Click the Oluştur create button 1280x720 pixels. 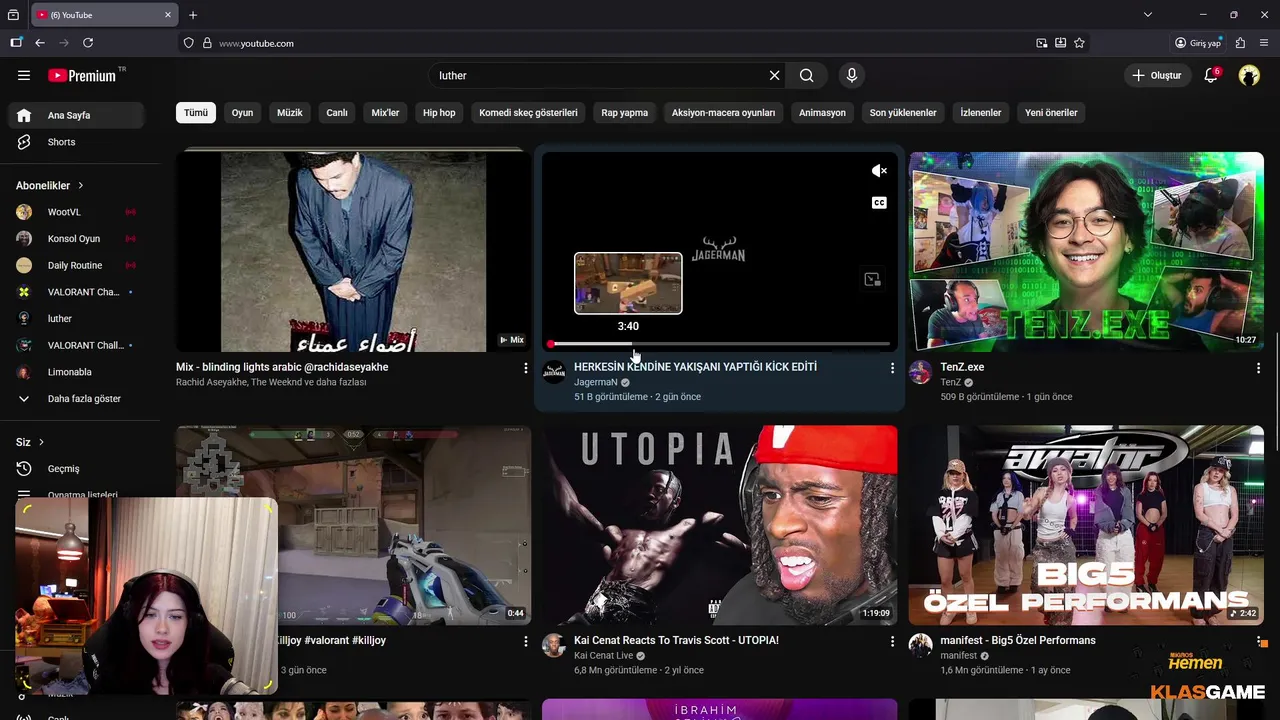[1157, 75]
